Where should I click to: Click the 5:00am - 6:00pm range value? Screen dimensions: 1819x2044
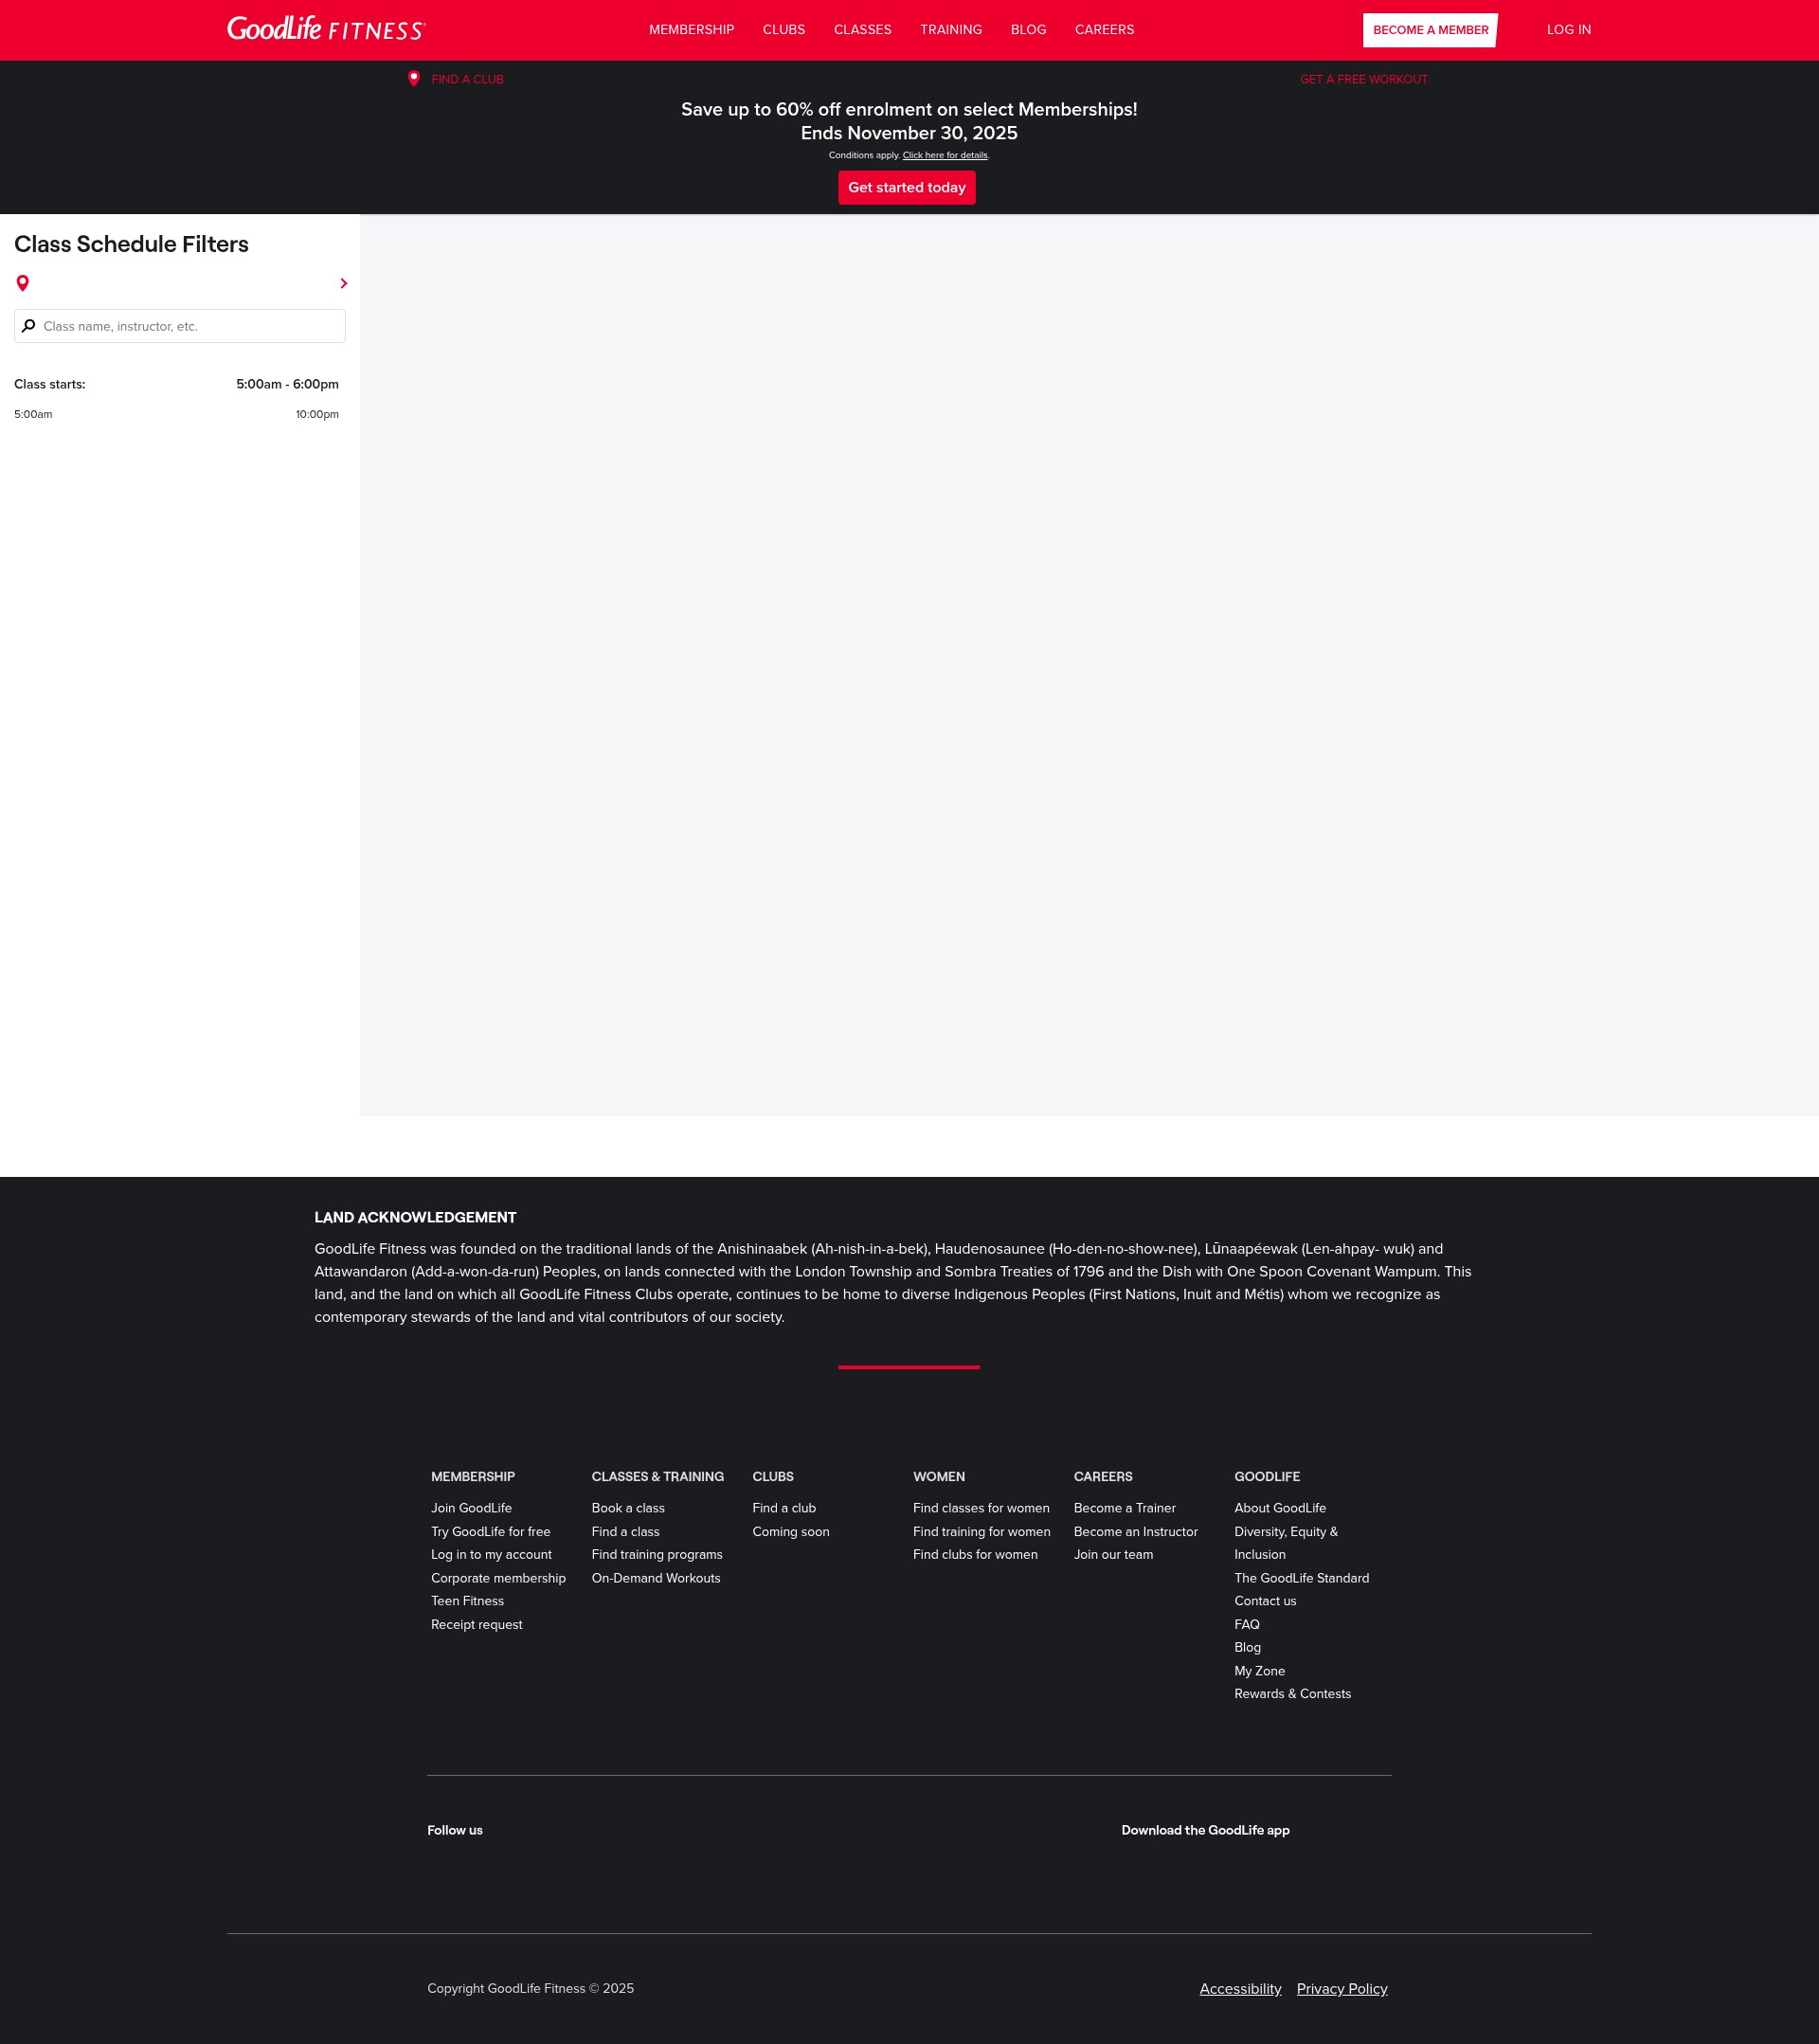287,384
